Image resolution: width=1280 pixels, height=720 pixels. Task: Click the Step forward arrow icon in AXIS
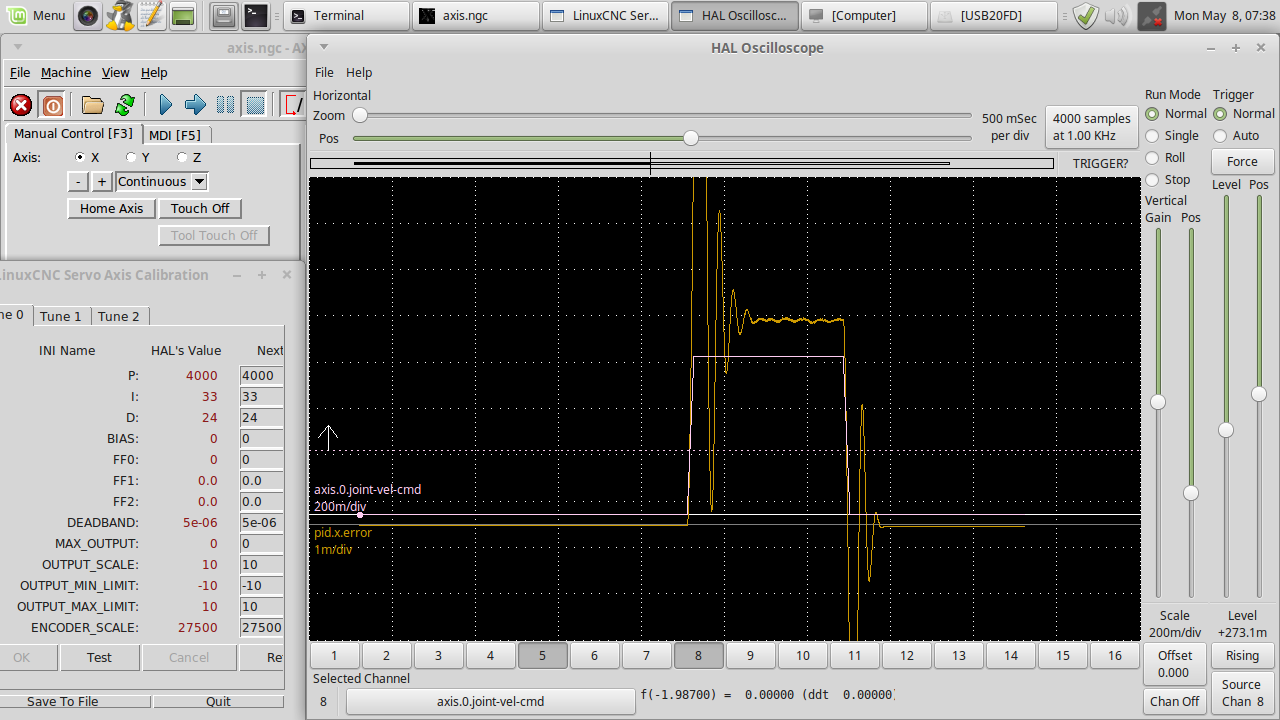195,105
